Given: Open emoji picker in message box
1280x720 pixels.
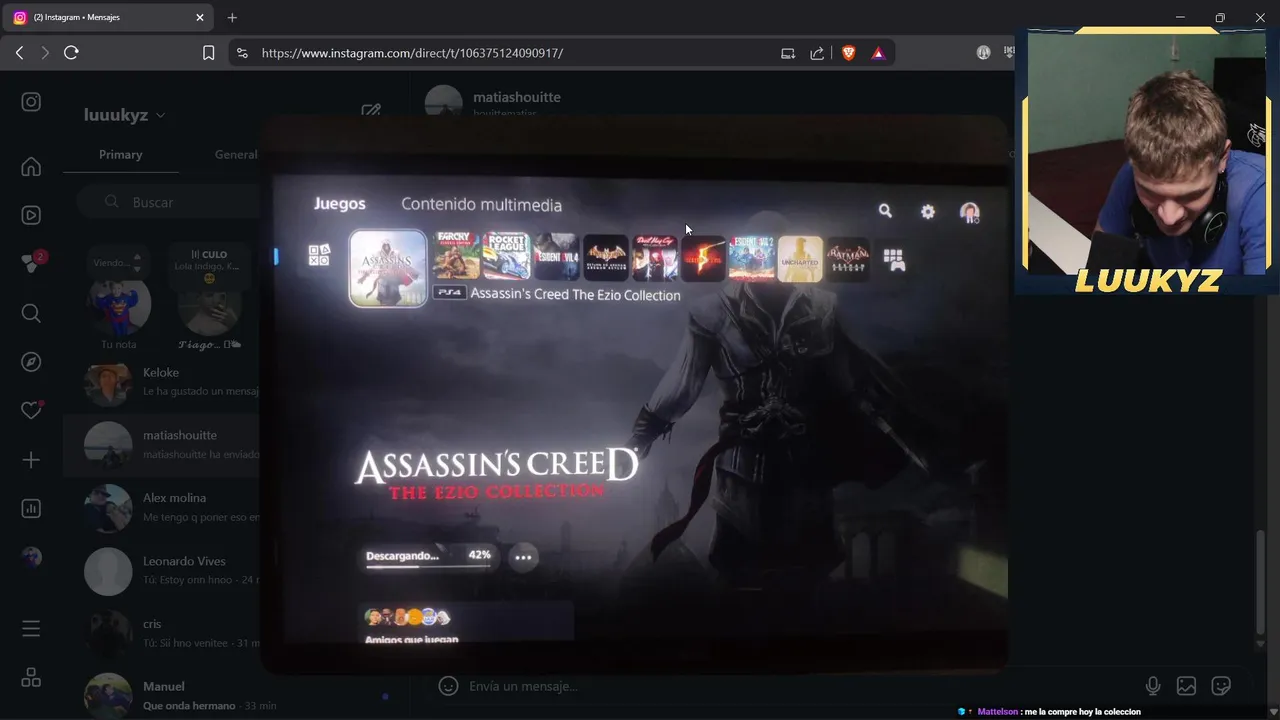Looking at the screenshot, I should 449,686.
